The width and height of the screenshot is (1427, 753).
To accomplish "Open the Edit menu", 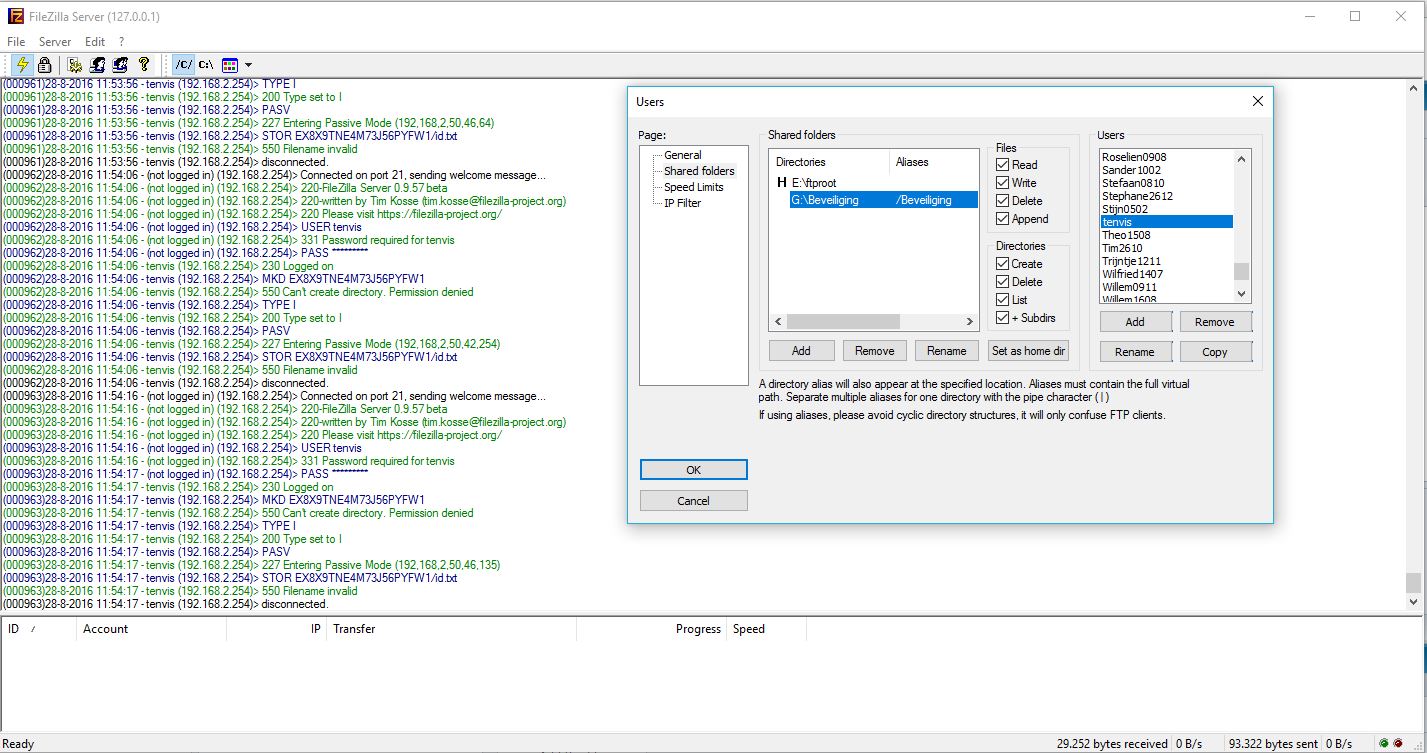I will point(95,42).
